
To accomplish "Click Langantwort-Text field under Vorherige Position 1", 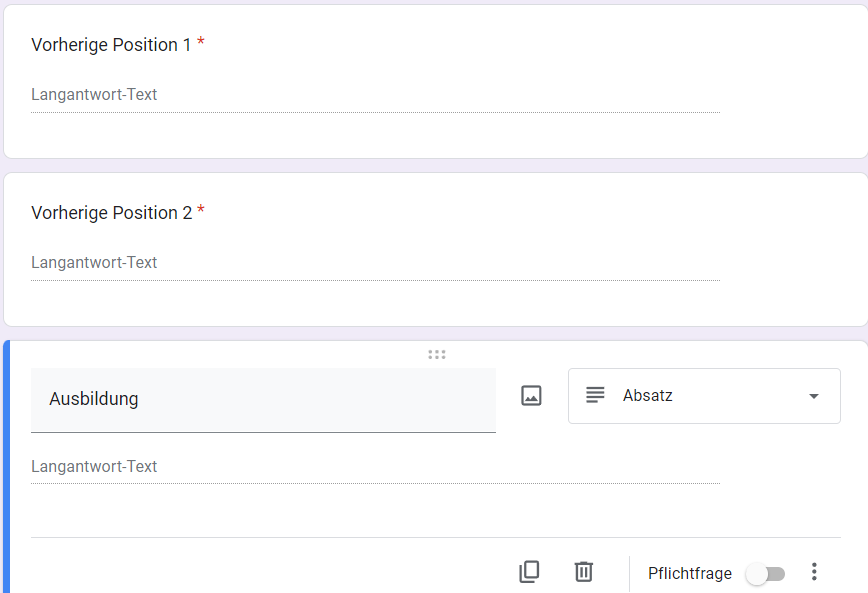I will (375, 95).
